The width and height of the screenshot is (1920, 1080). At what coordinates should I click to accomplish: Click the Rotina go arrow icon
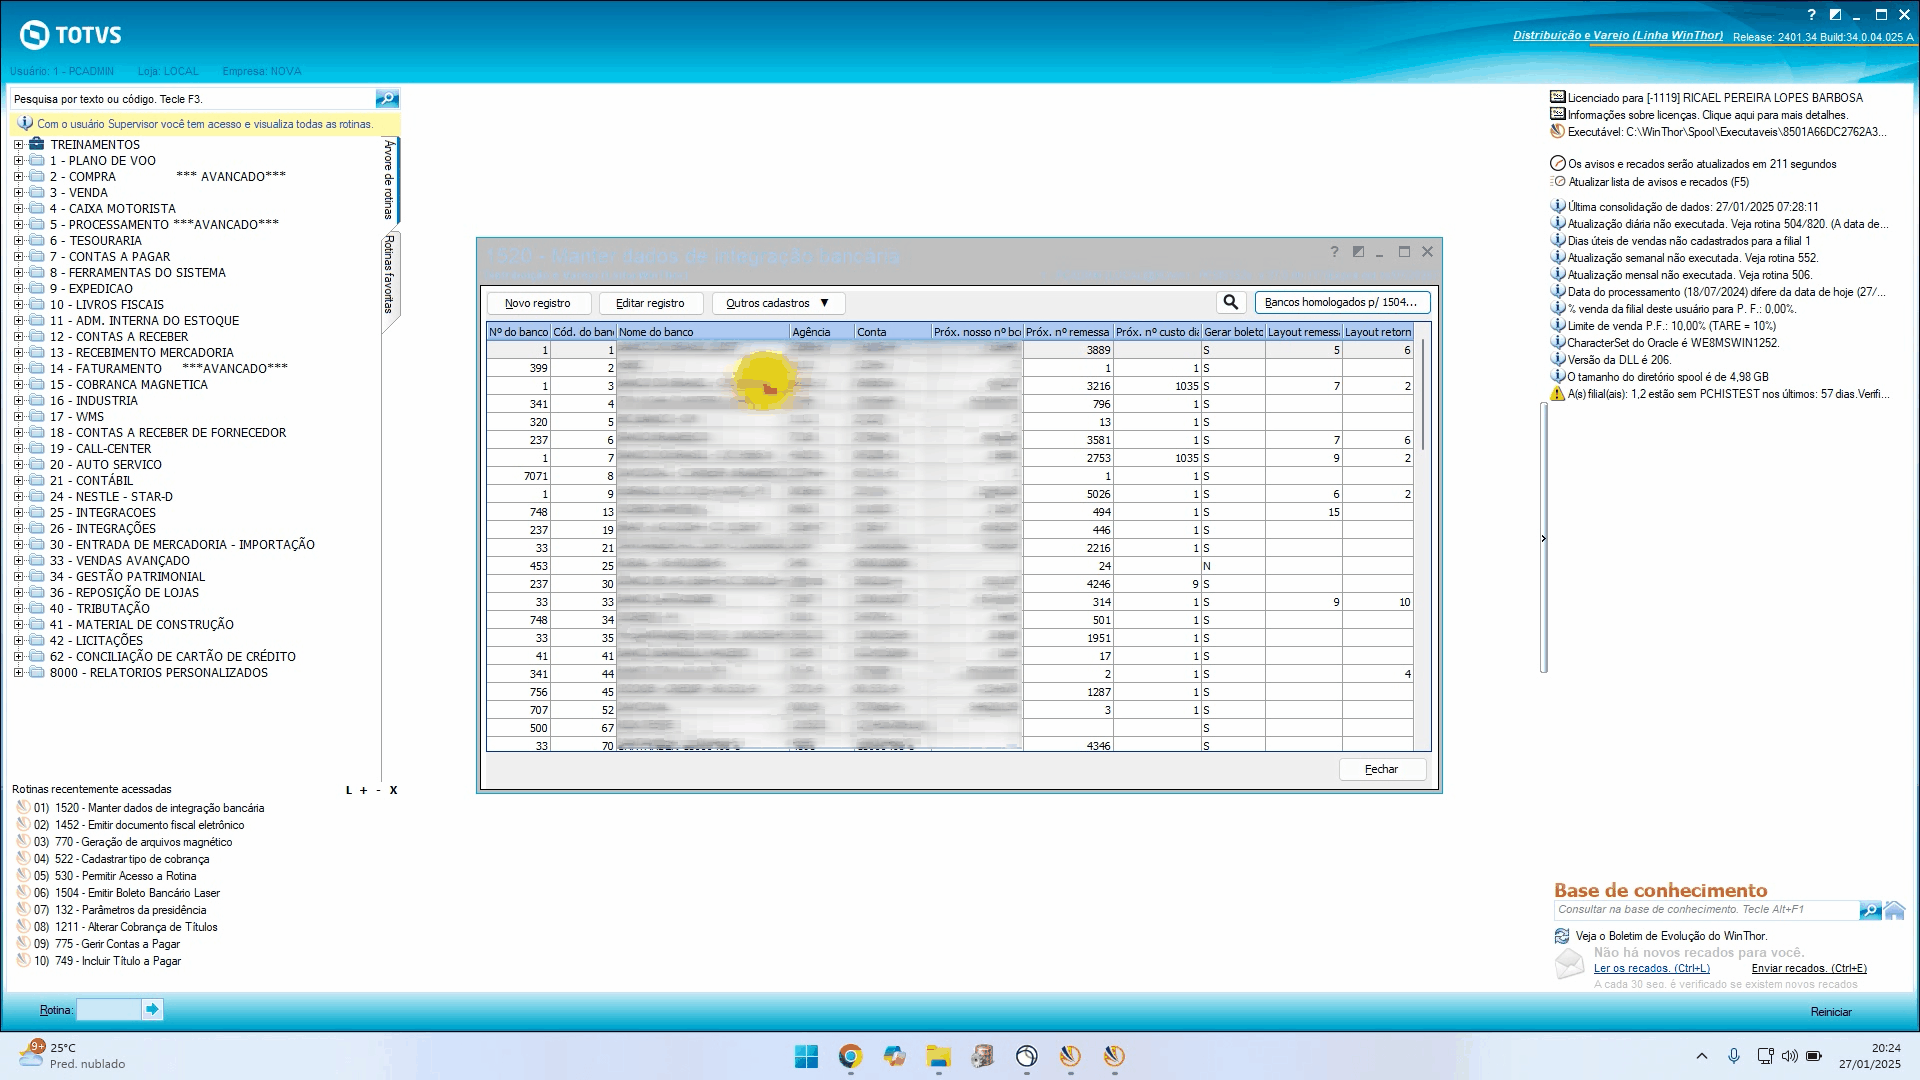tap(152, 1010)
